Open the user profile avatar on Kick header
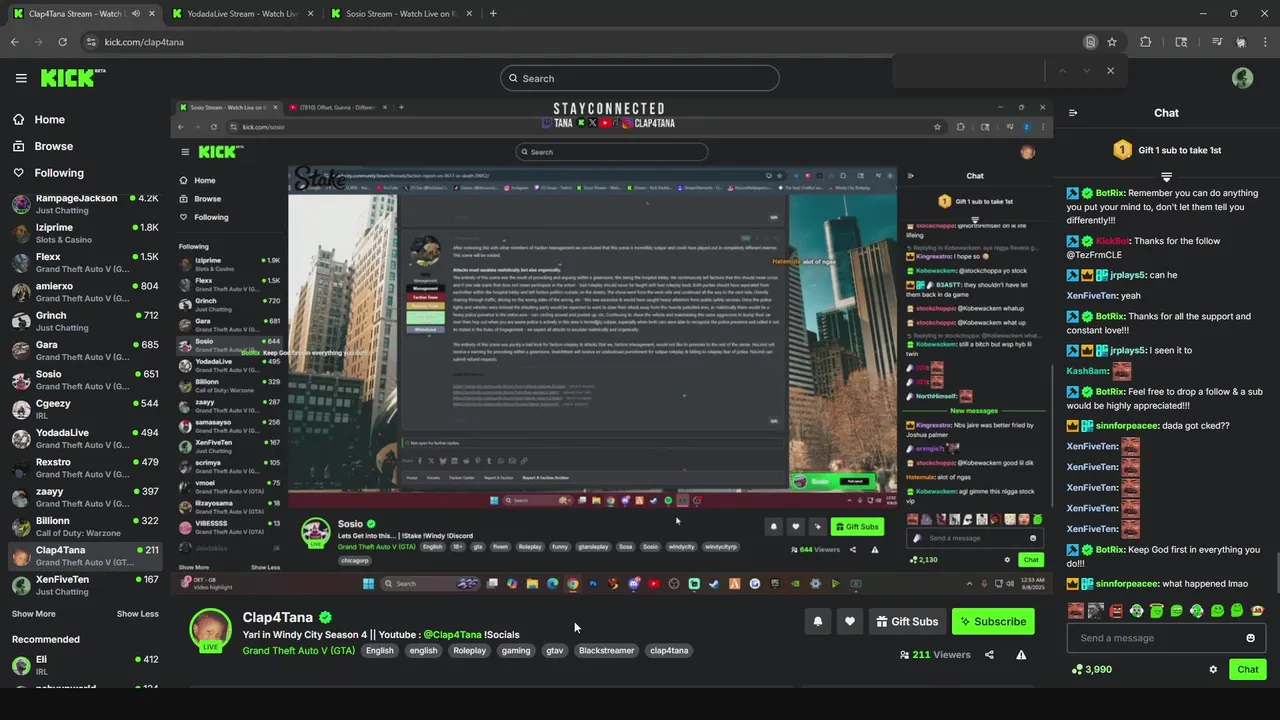Viewport: 1280px width, 720px height. click(x=1242, y=78)
